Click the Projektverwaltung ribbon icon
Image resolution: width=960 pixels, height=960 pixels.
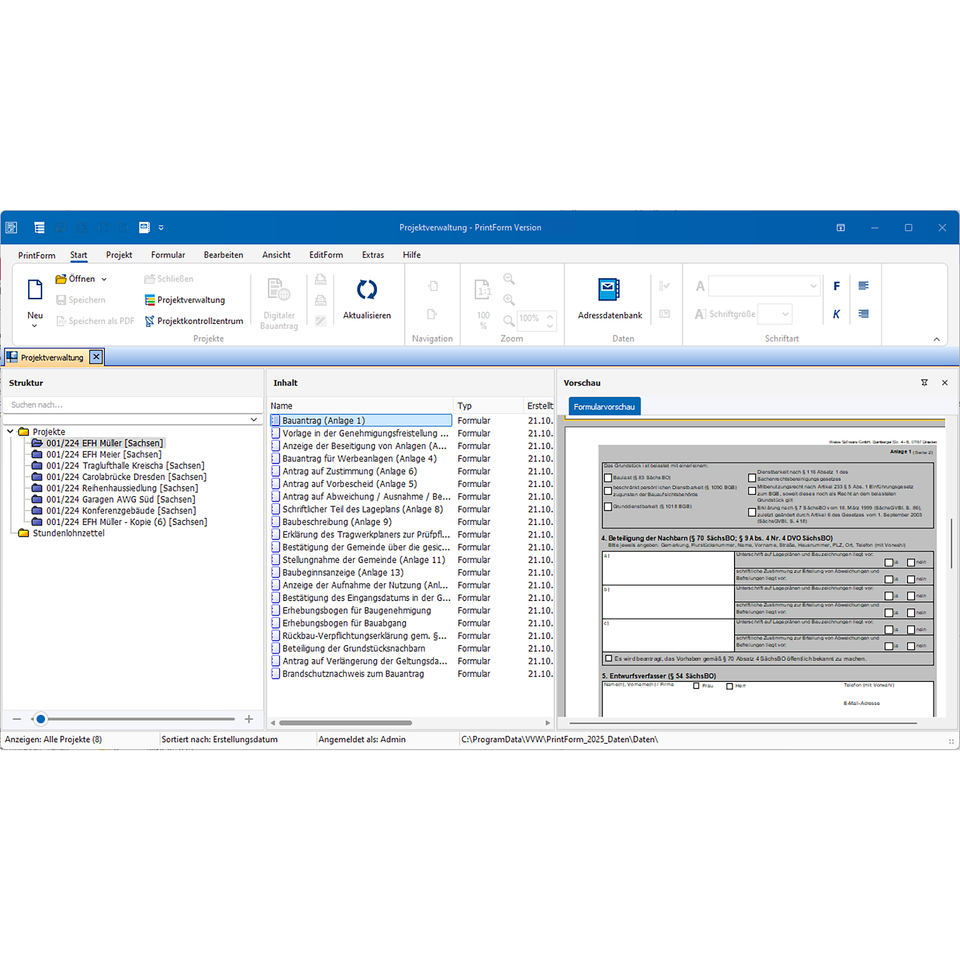(x=150, y=300)
